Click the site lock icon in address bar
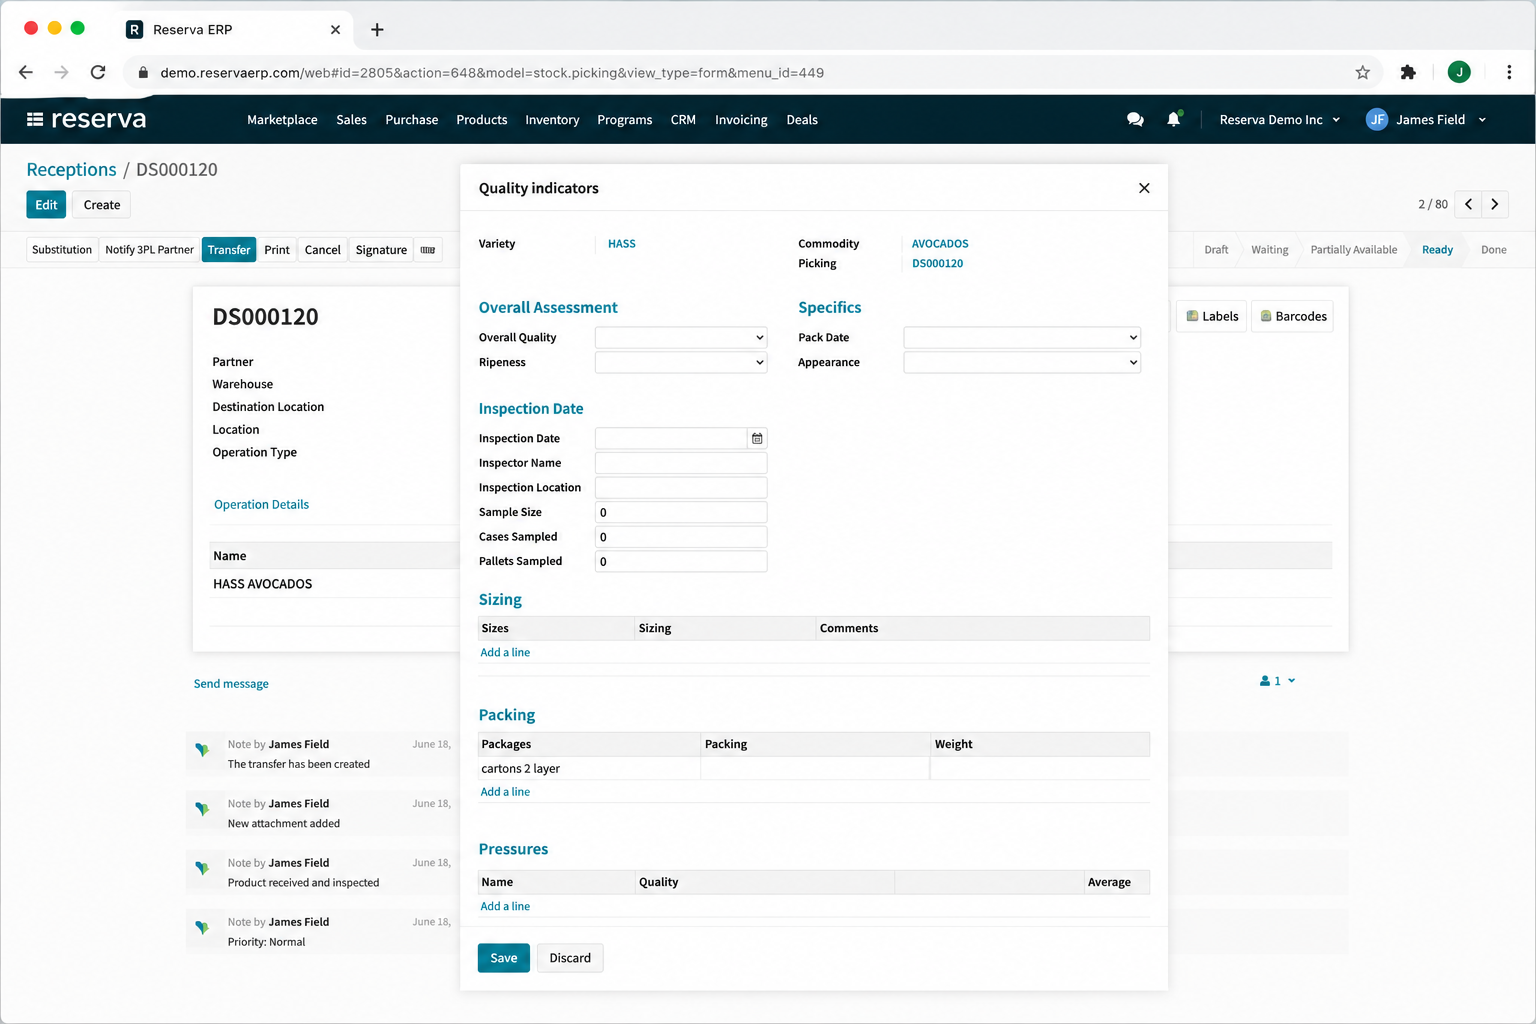This screenshot has height=1024, width=1536. click(x=143, y=72)
